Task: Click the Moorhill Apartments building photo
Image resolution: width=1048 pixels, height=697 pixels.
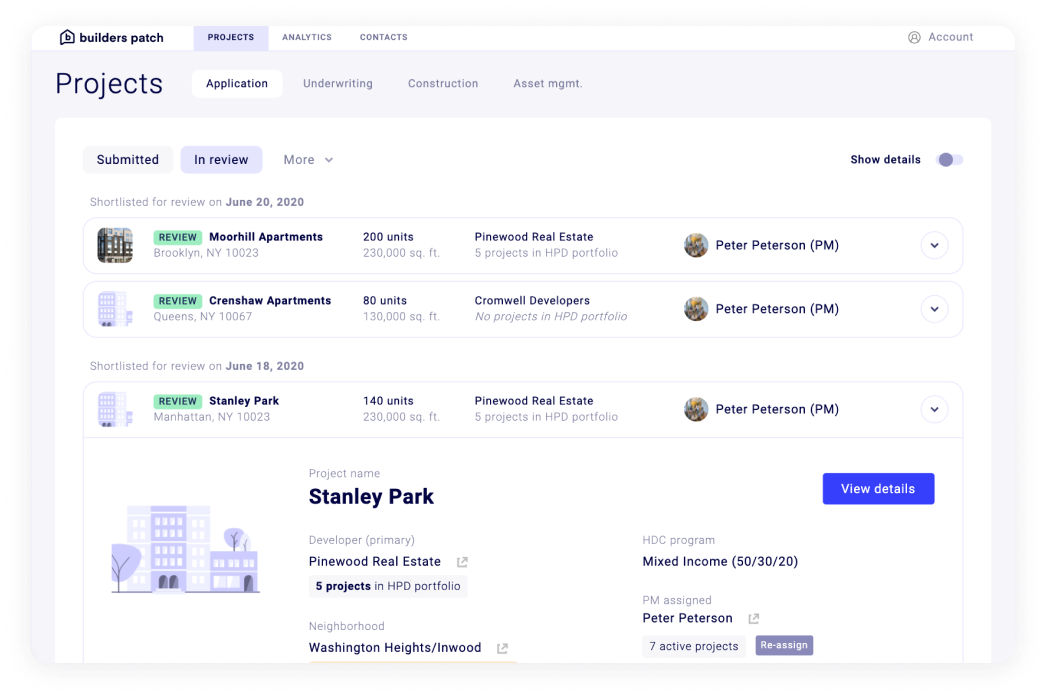Action: click(115, 245)
